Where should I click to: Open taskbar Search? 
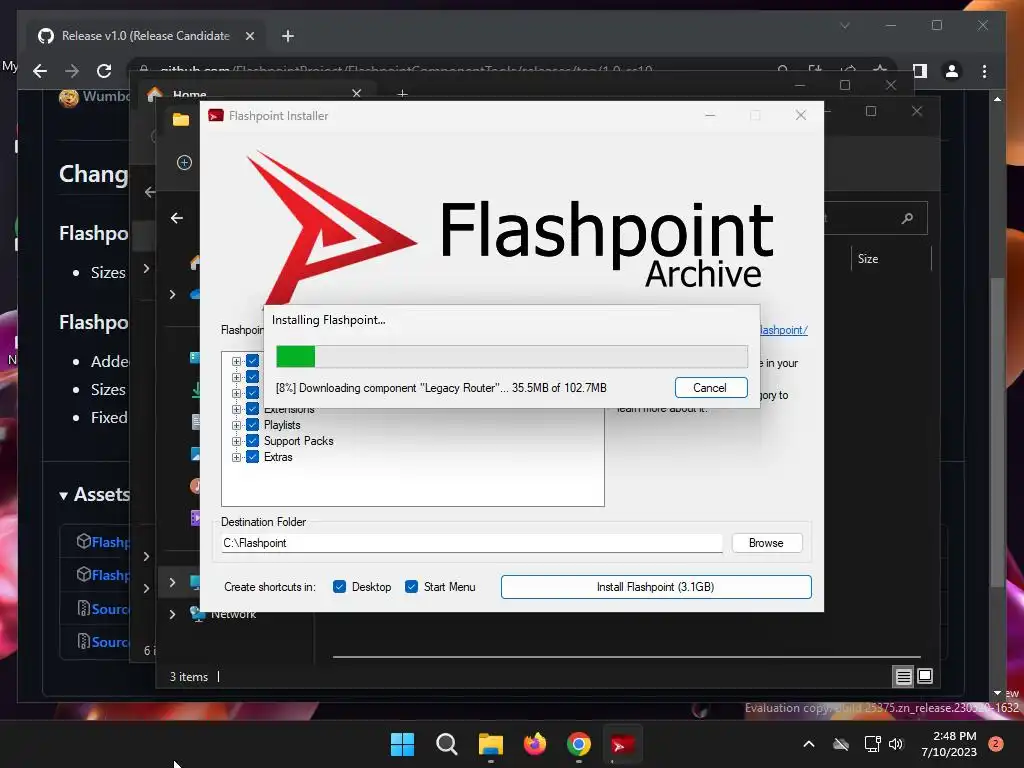[447, 744]
